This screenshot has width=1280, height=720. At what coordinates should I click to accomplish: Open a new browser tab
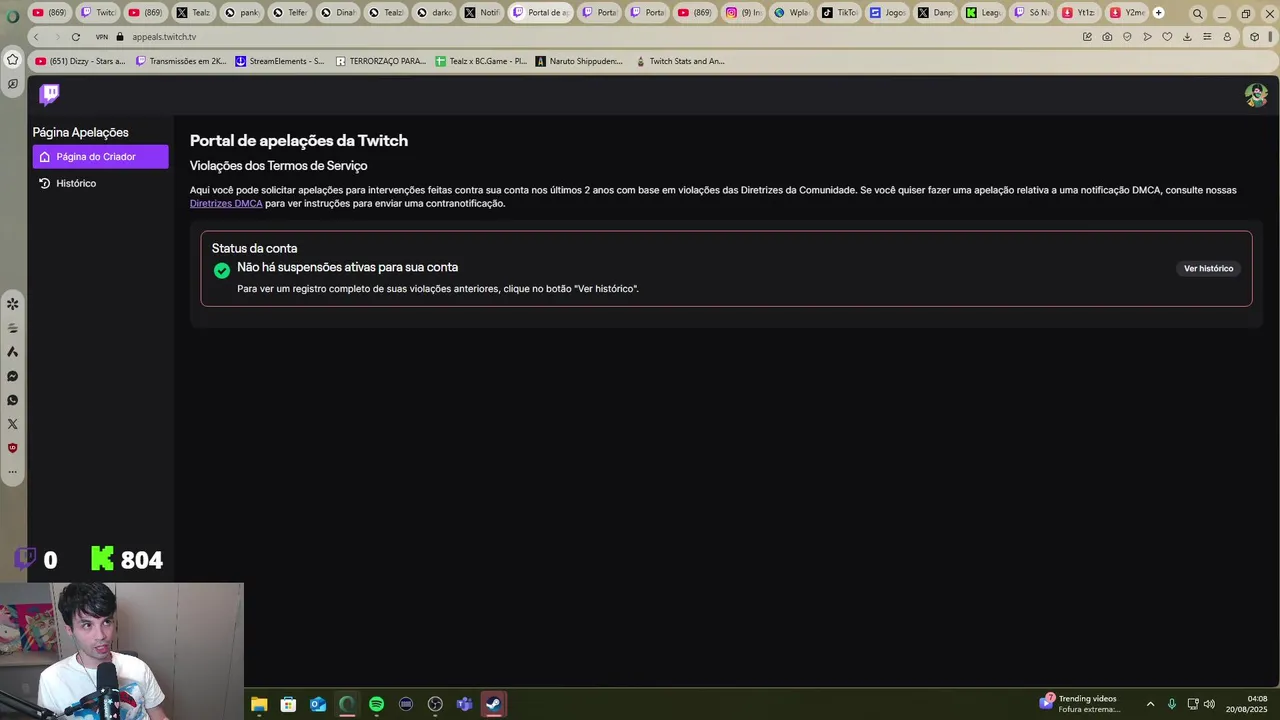1158,13
